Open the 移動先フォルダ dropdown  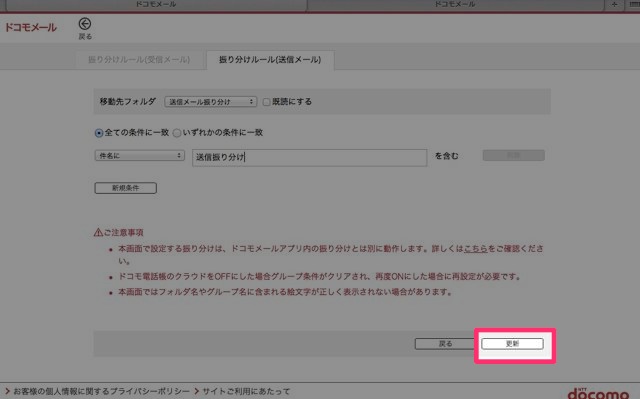pyautogui.click(x=211, y=102)
